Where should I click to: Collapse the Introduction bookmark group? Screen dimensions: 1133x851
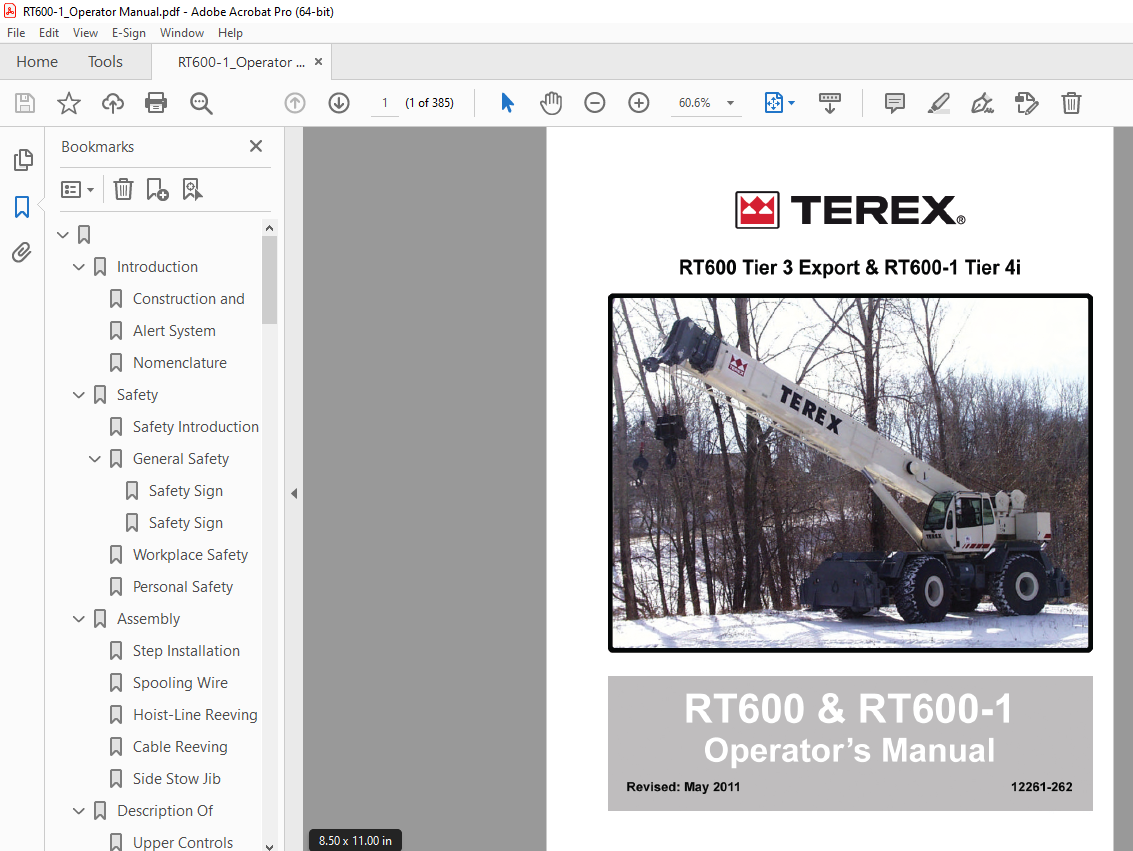pyautogui.click(x=79, y=267)
